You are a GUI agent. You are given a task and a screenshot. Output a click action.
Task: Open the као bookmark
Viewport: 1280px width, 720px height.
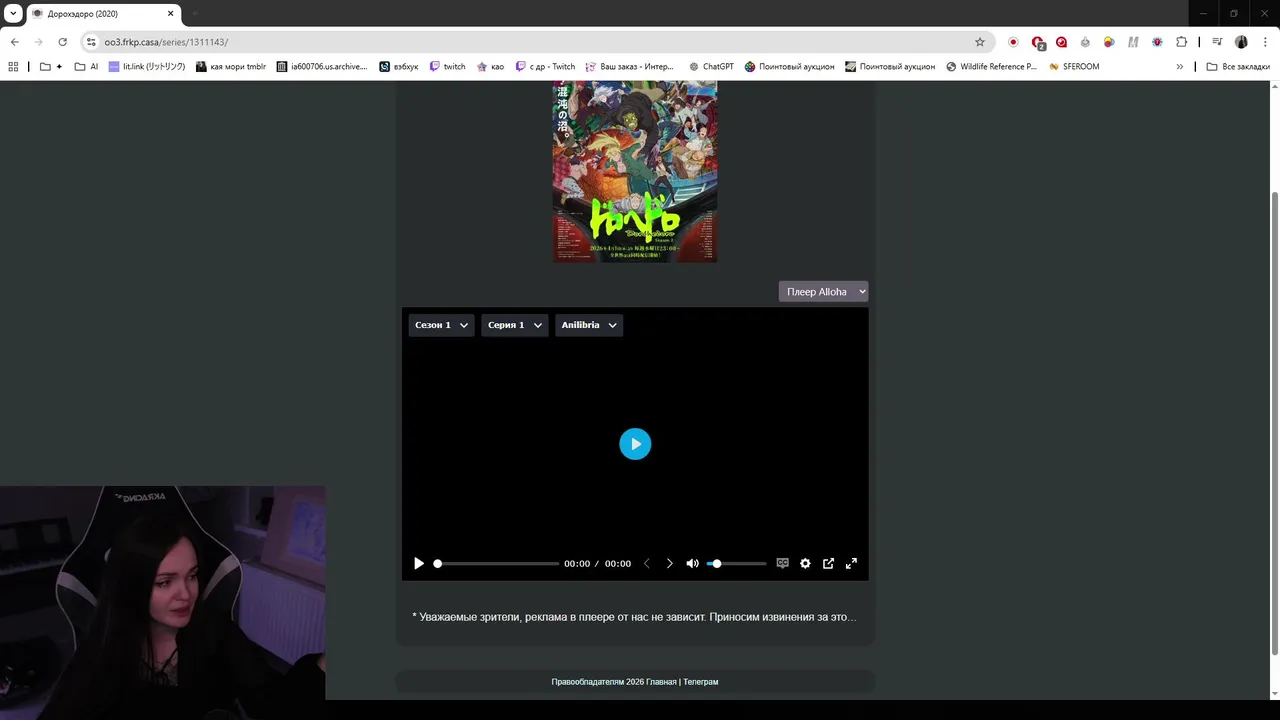click(490, 67)
